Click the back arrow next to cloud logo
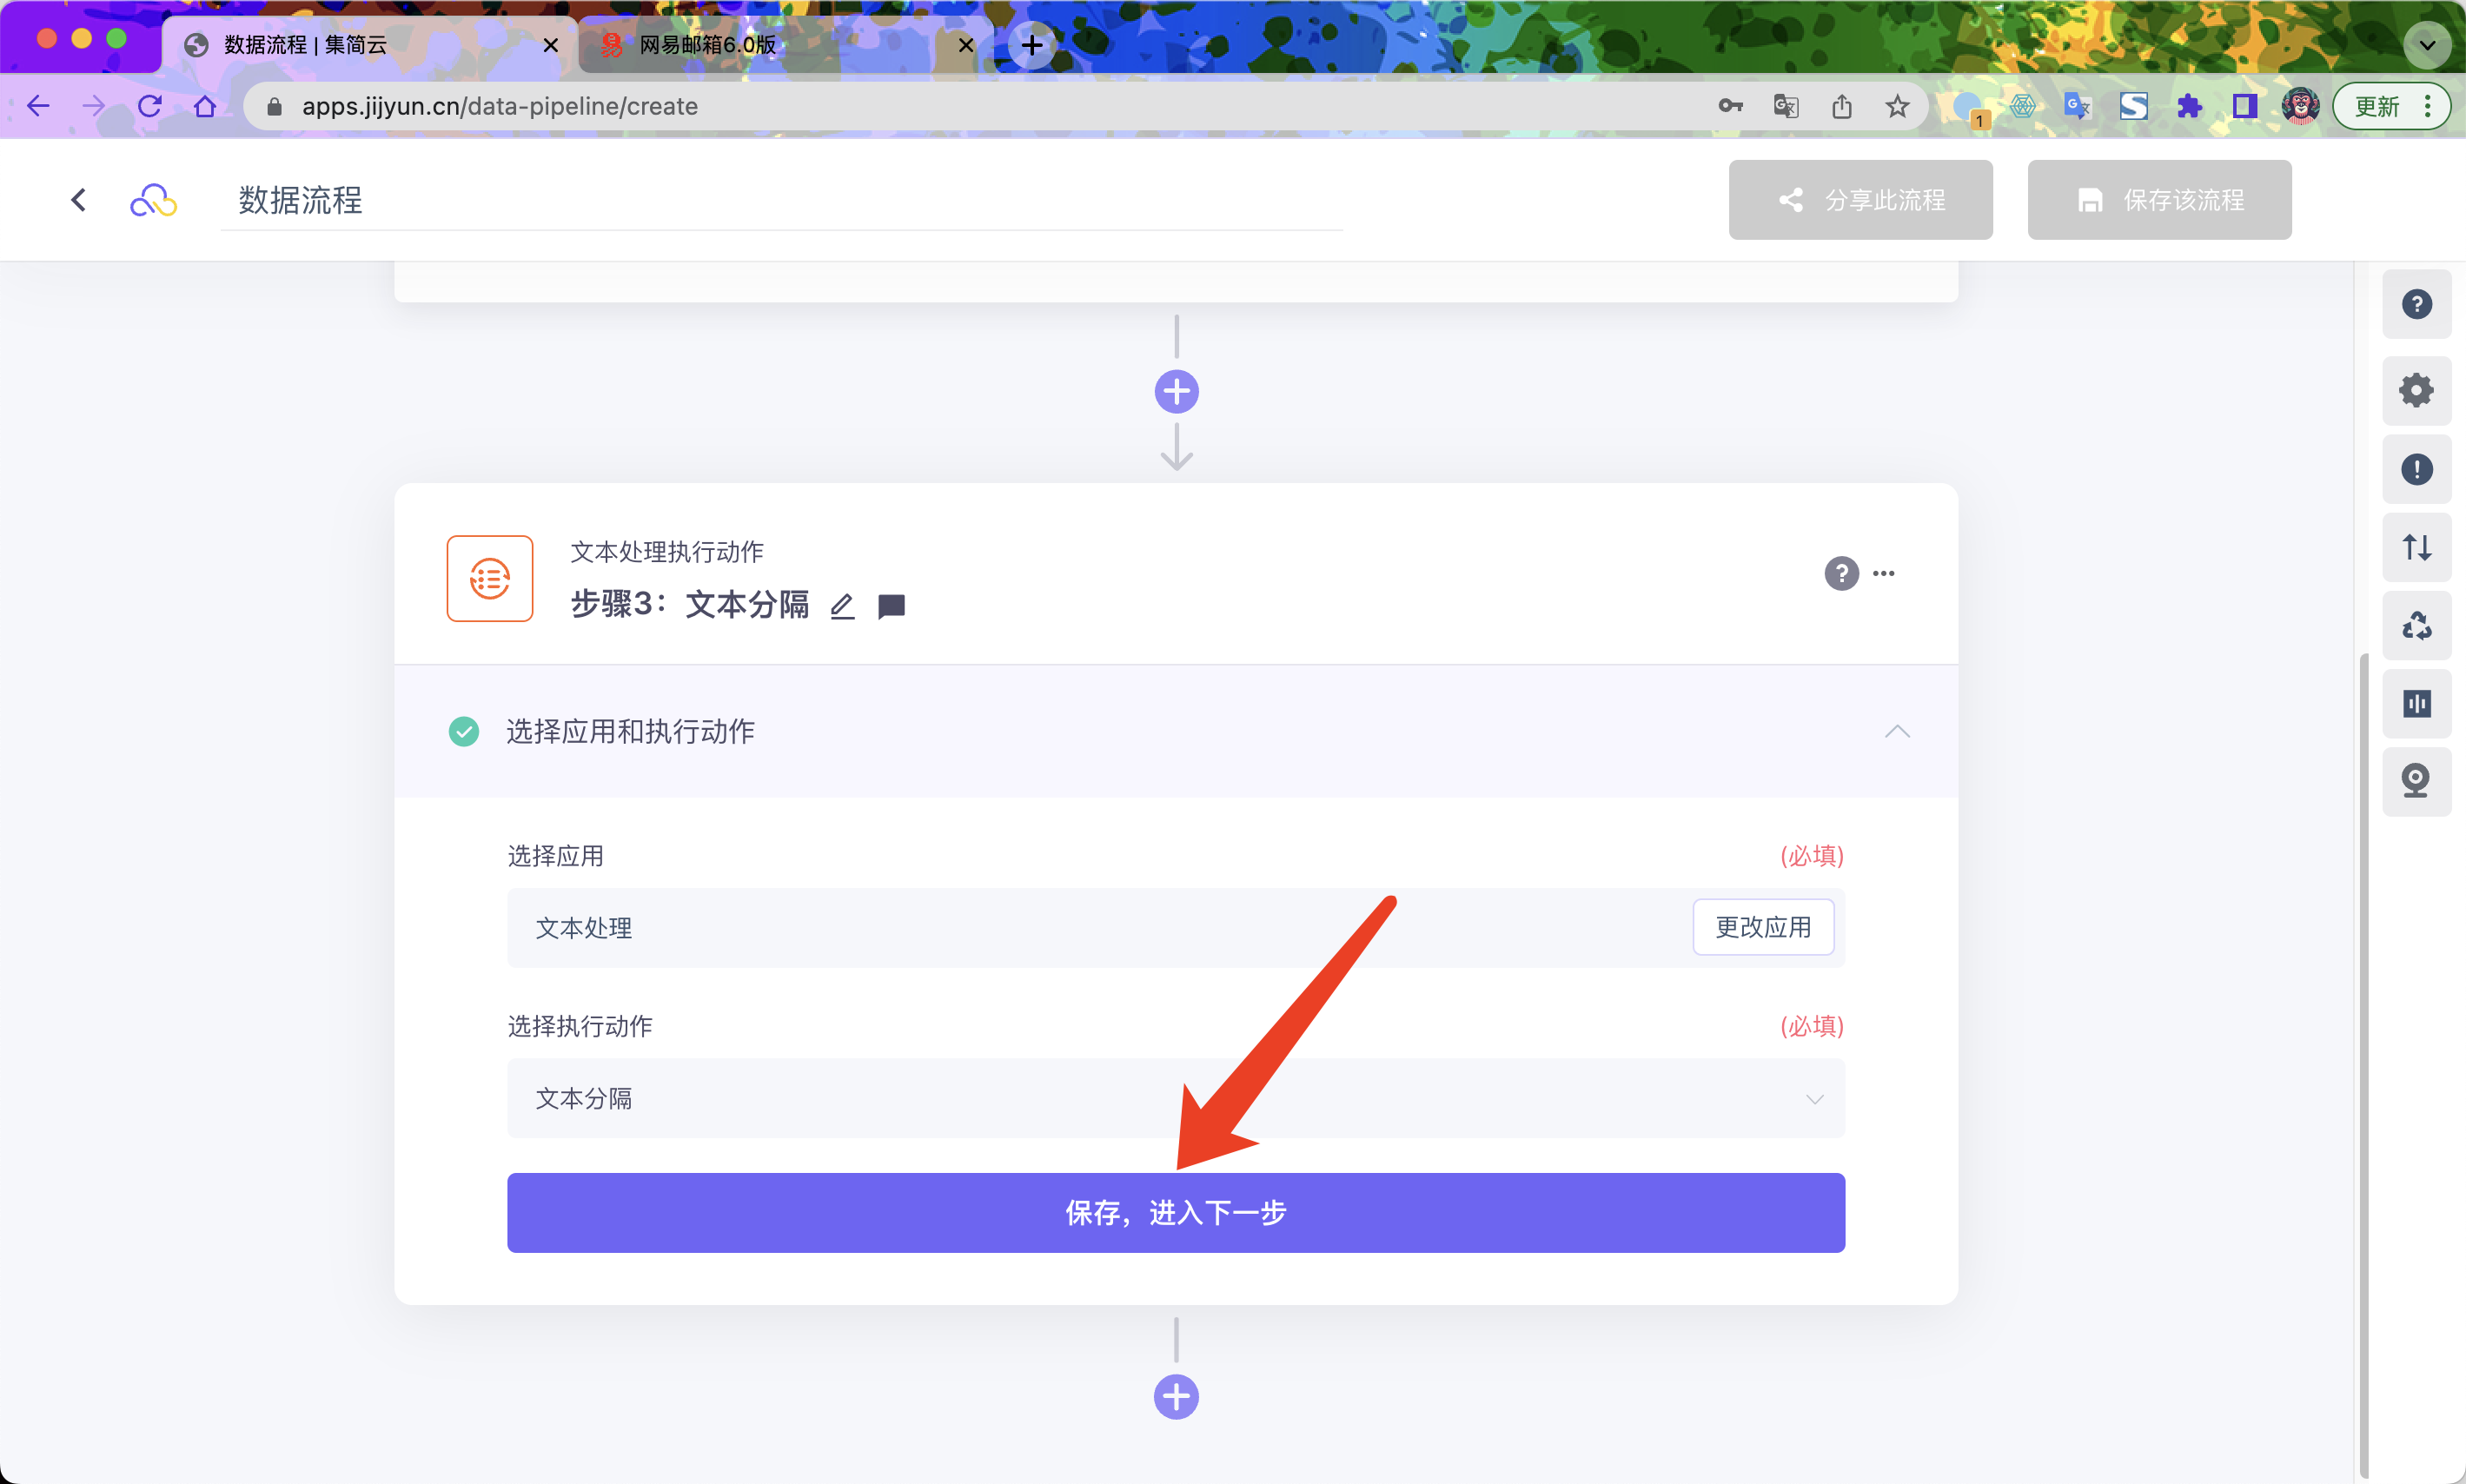 coord(79,200)
